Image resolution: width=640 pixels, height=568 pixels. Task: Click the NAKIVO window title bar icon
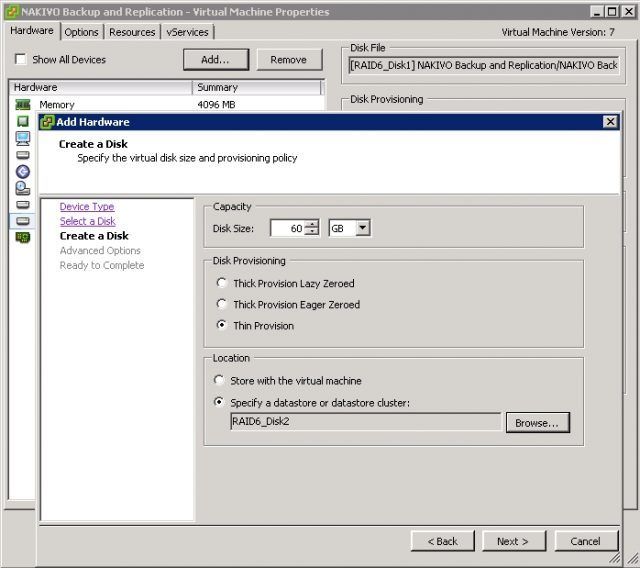[11, 11]
